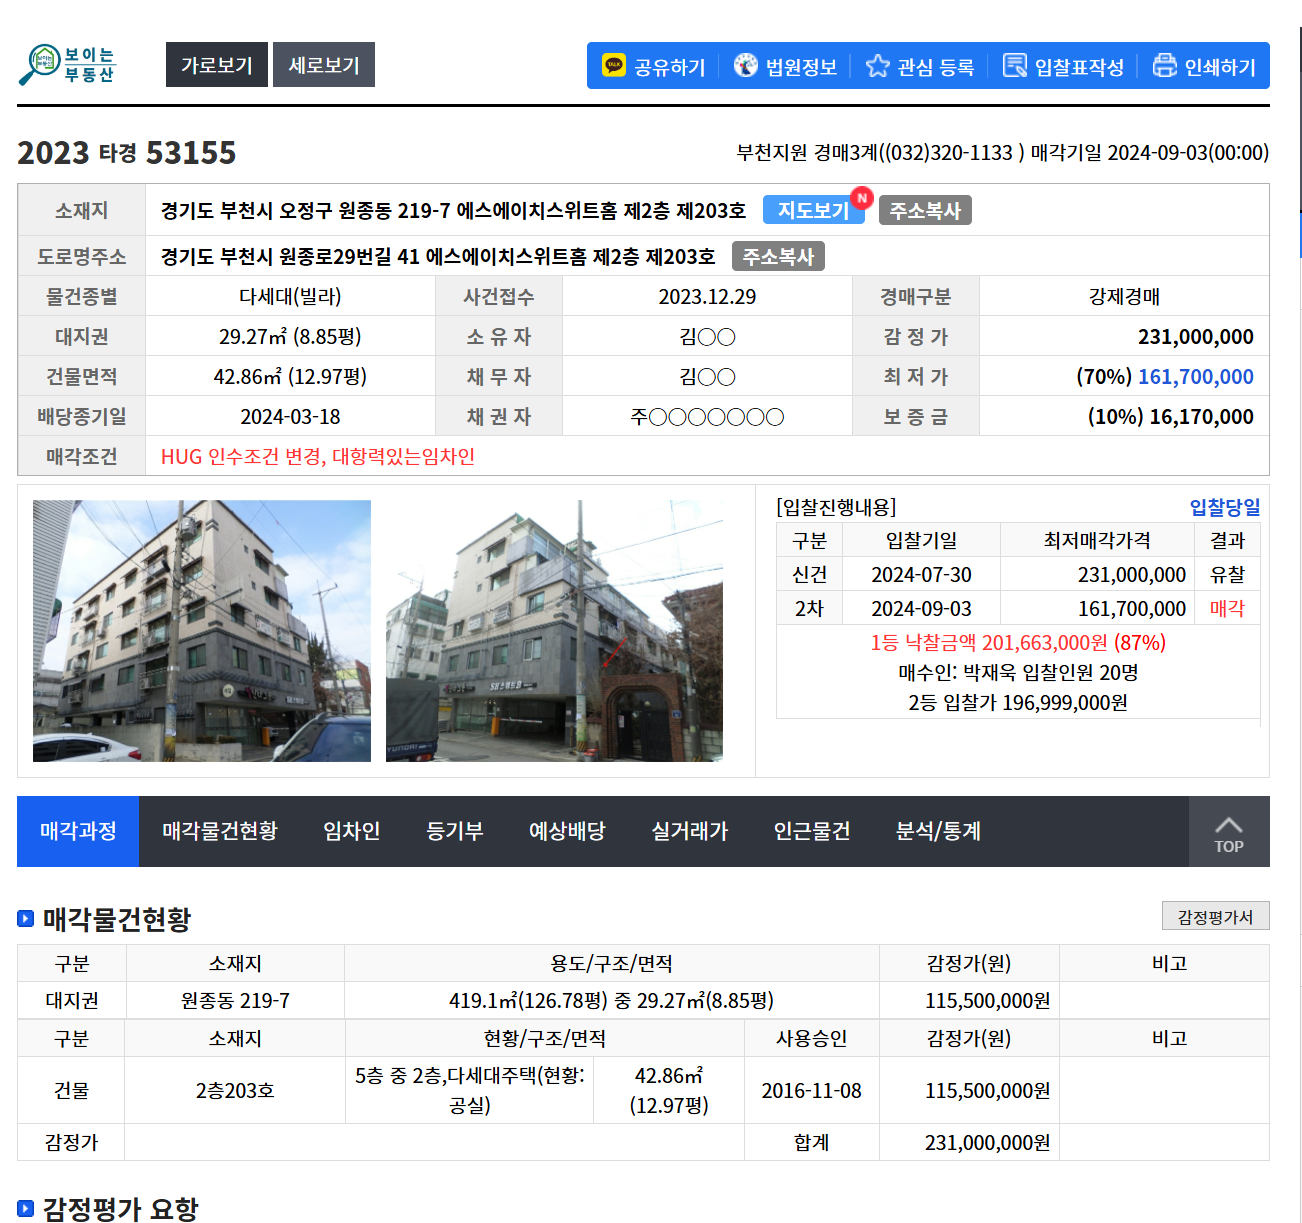Click the printer icon
This screenshot has height=1223, width=1302.
point(1165,66)
